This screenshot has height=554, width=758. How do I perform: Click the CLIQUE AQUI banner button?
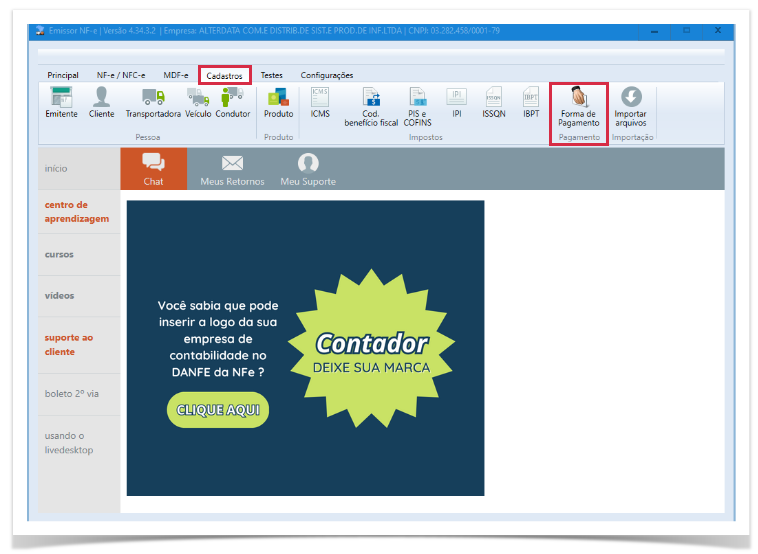click(x=218, y=410)
